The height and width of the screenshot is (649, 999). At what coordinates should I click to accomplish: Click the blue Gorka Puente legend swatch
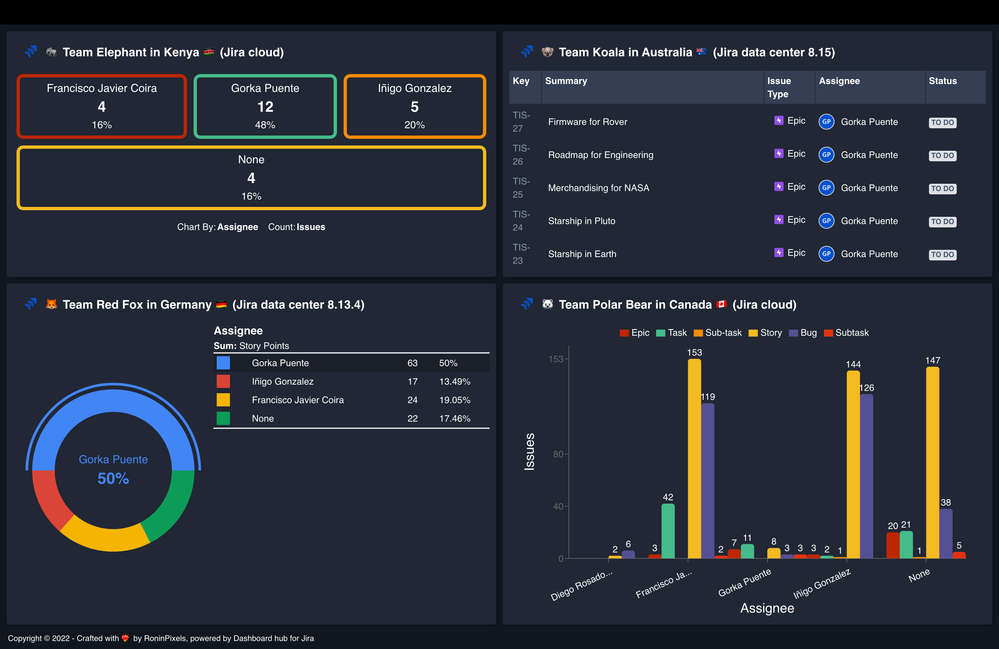click(x=223, y=363)
